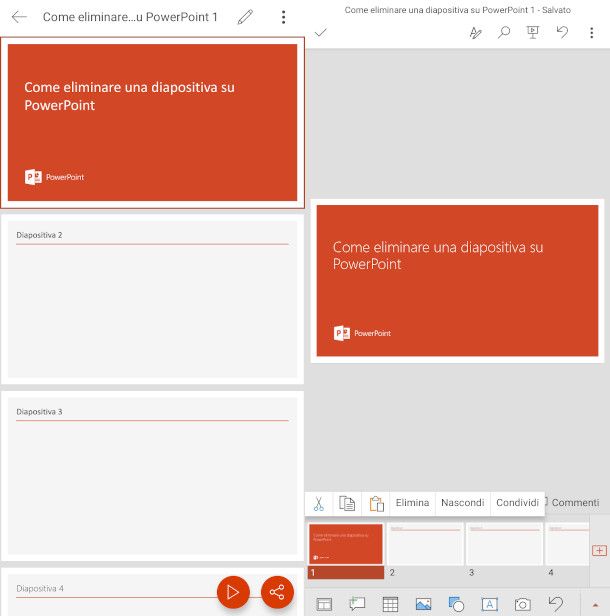Click the main slide title in the editor
The width and height of the screenshot is (610, 616).
click(438, 255)
